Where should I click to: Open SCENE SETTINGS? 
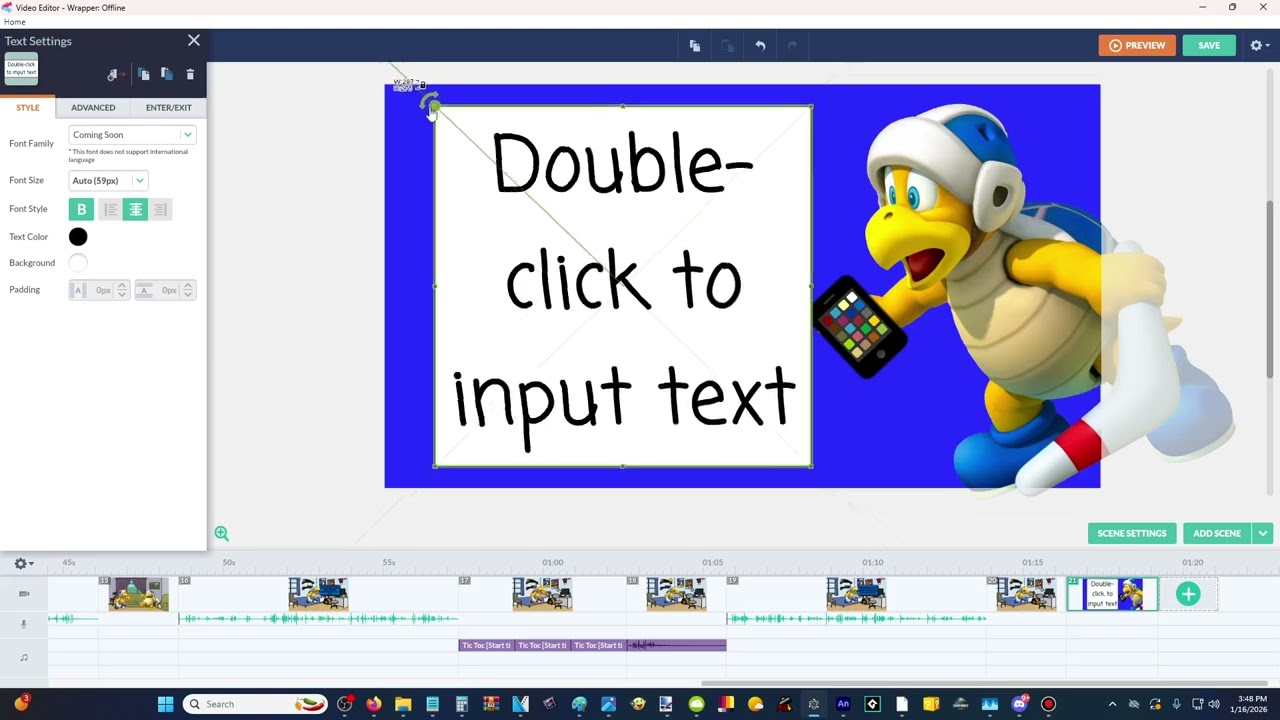(x=1132, y=533)
